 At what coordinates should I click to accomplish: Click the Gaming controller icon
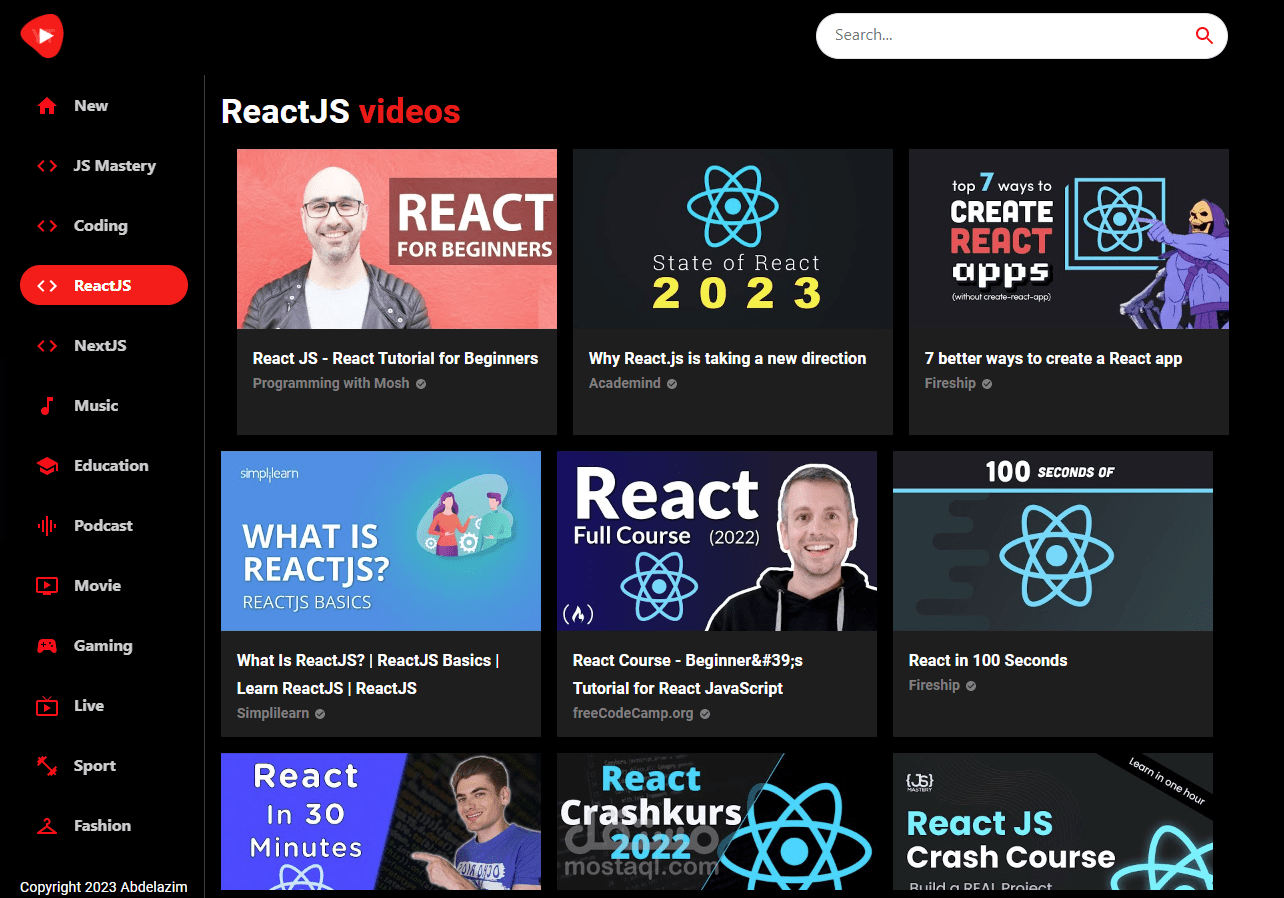47,646
